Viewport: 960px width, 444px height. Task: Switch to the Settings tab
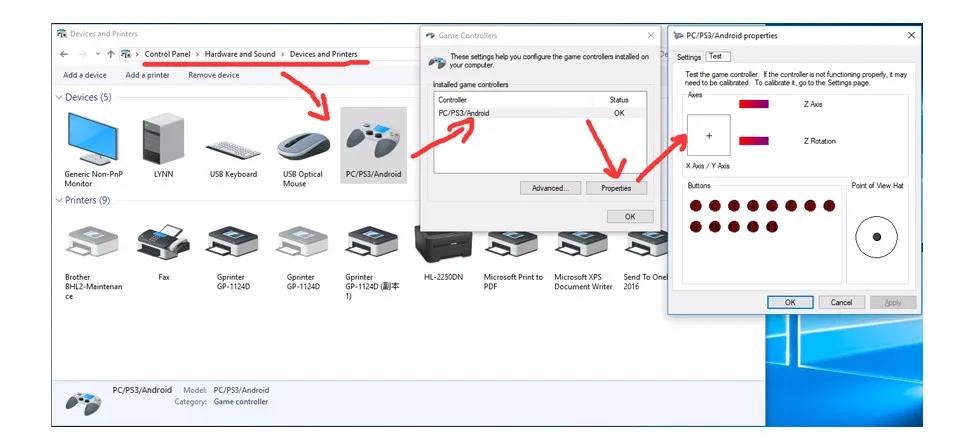(689, 57)
